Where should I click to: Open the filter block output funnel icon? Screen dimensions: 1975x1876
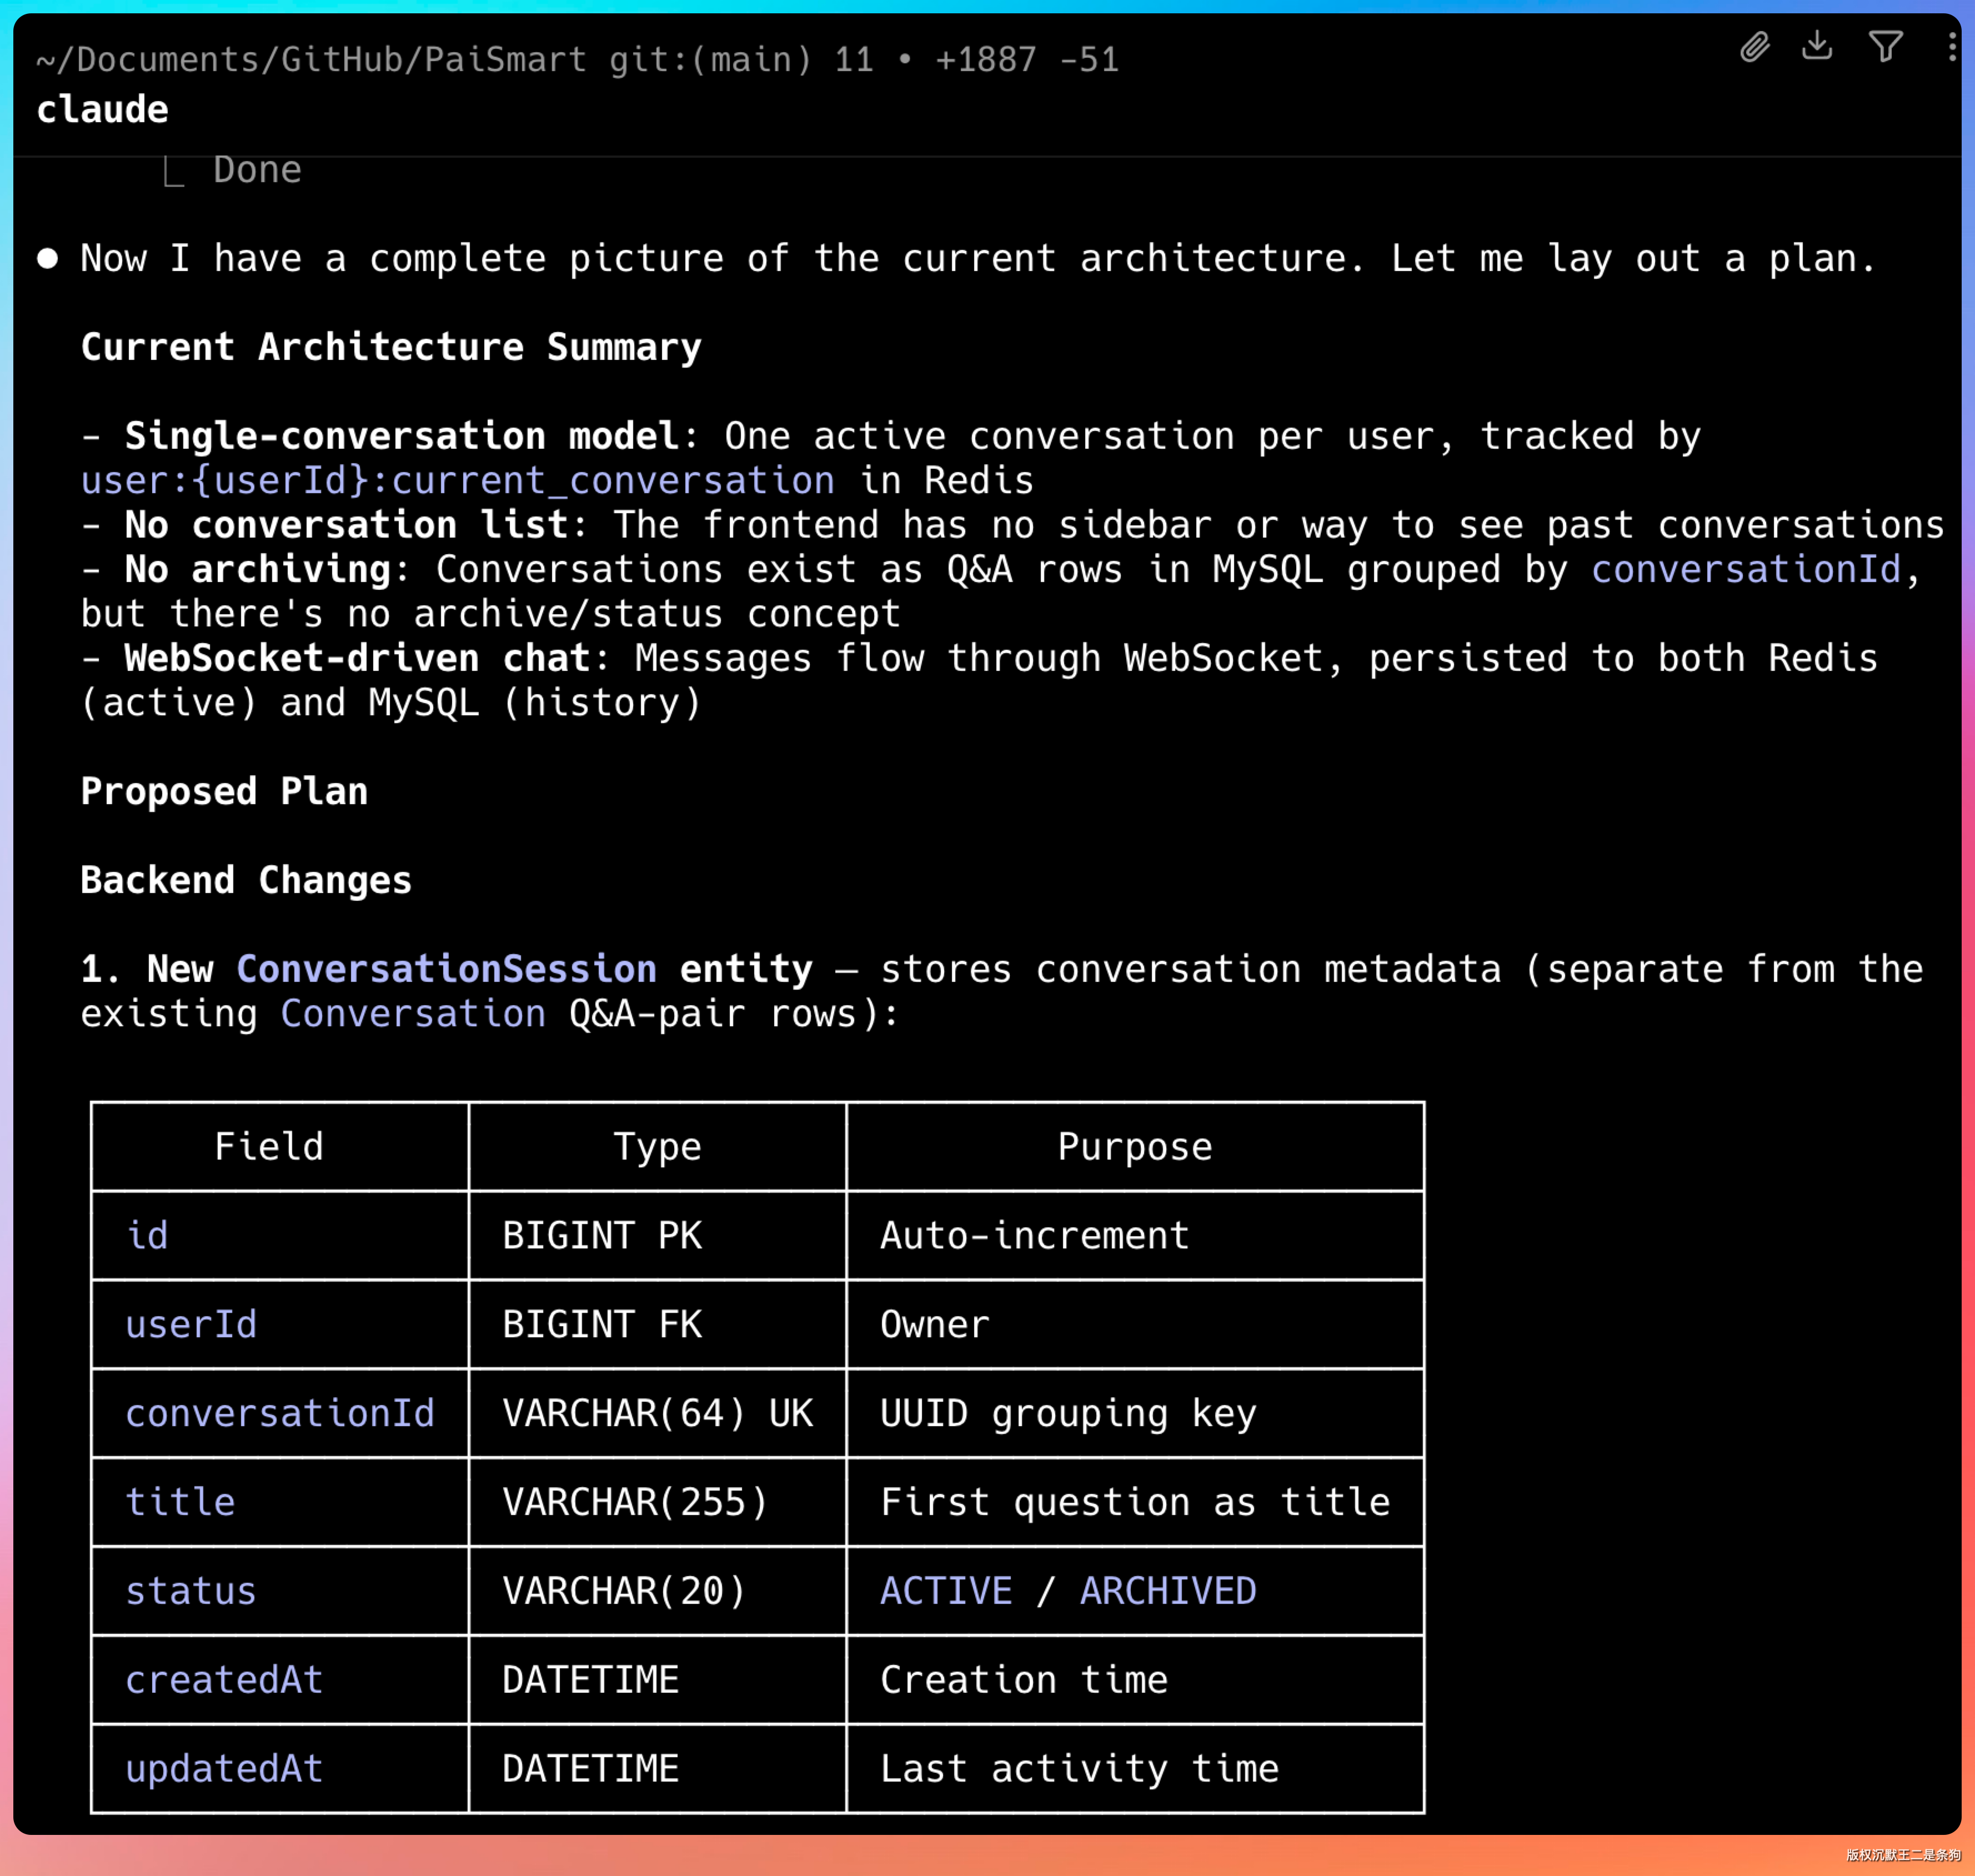pos(1885,46)
